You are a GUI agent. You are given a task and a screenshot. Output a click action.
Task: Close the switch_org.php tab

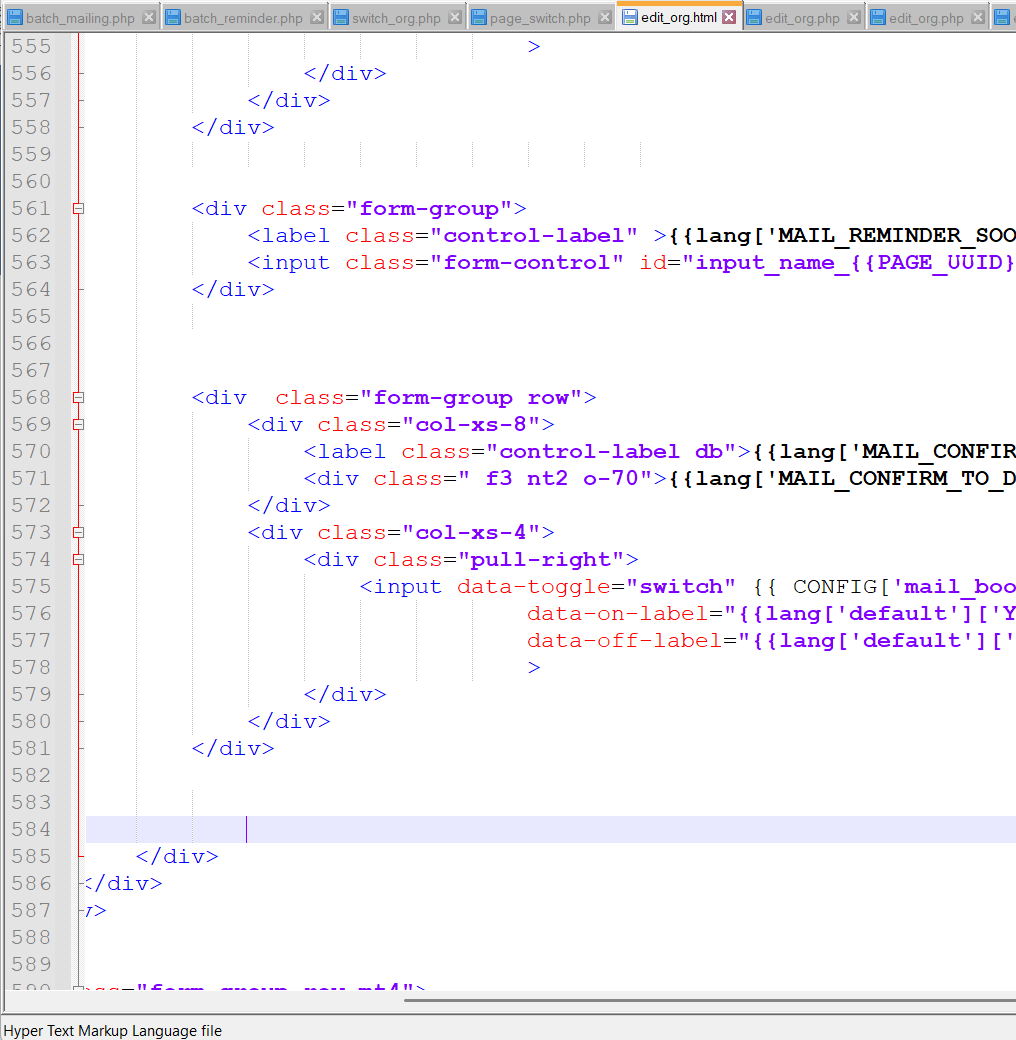[454, 17]
